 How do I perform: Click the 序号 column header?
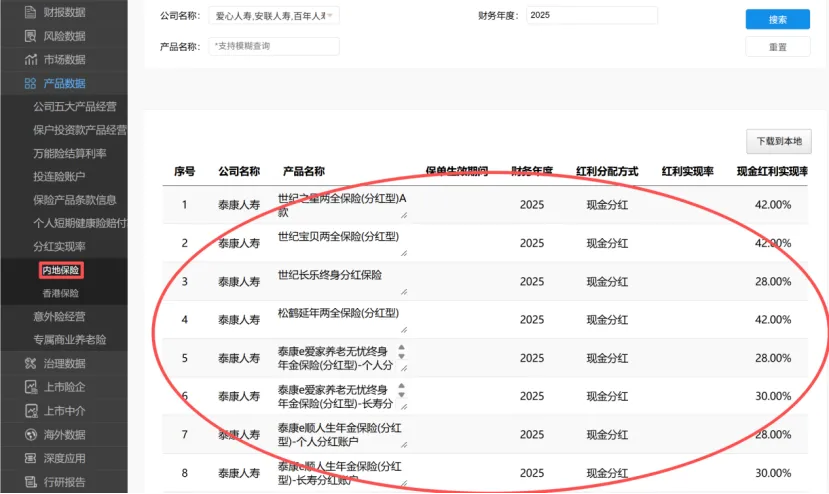(x=185, y=171)
